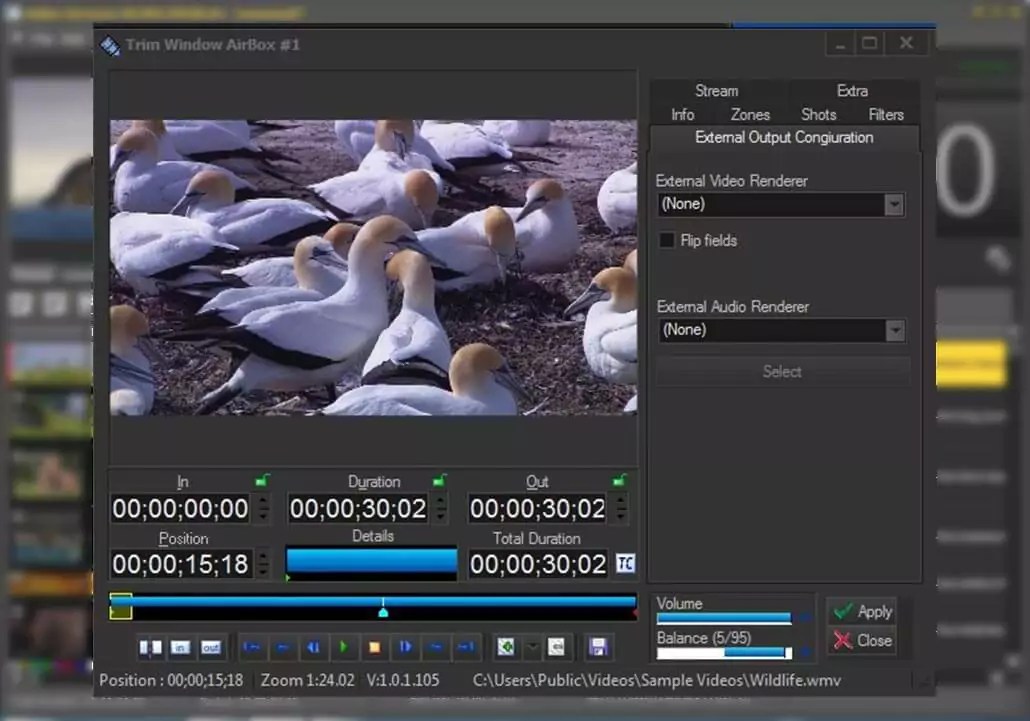Set the In point with the 'in' button
This screenshot has width=1030, height=721.
(x=181, y=647)
